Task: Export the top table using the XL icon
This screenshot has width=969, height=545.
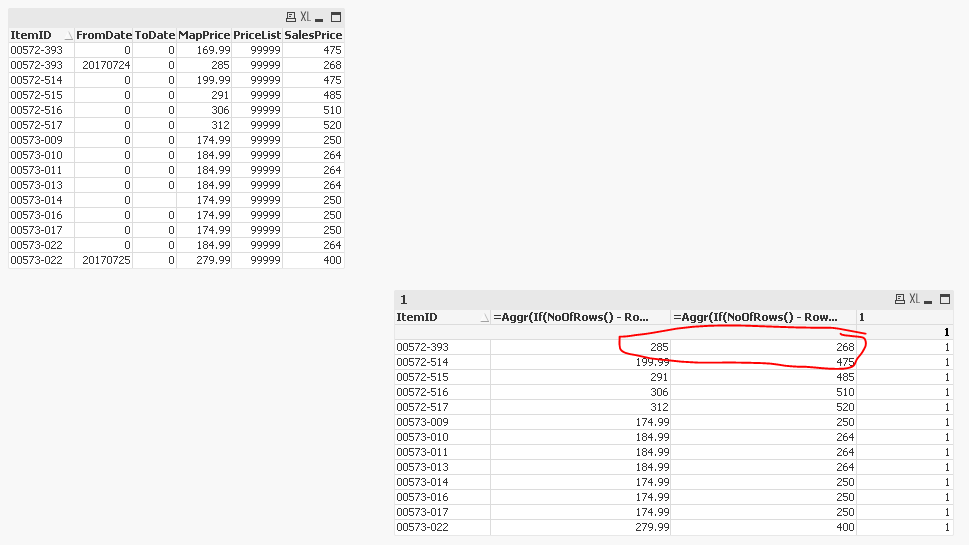Action: click(x=305, y=17)
